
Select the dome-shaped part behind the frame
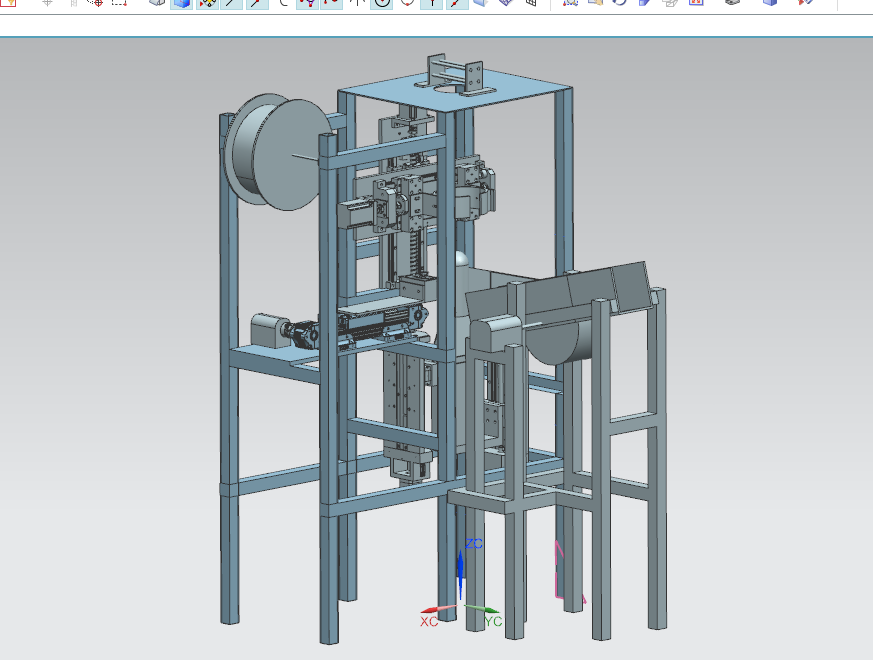463,260
